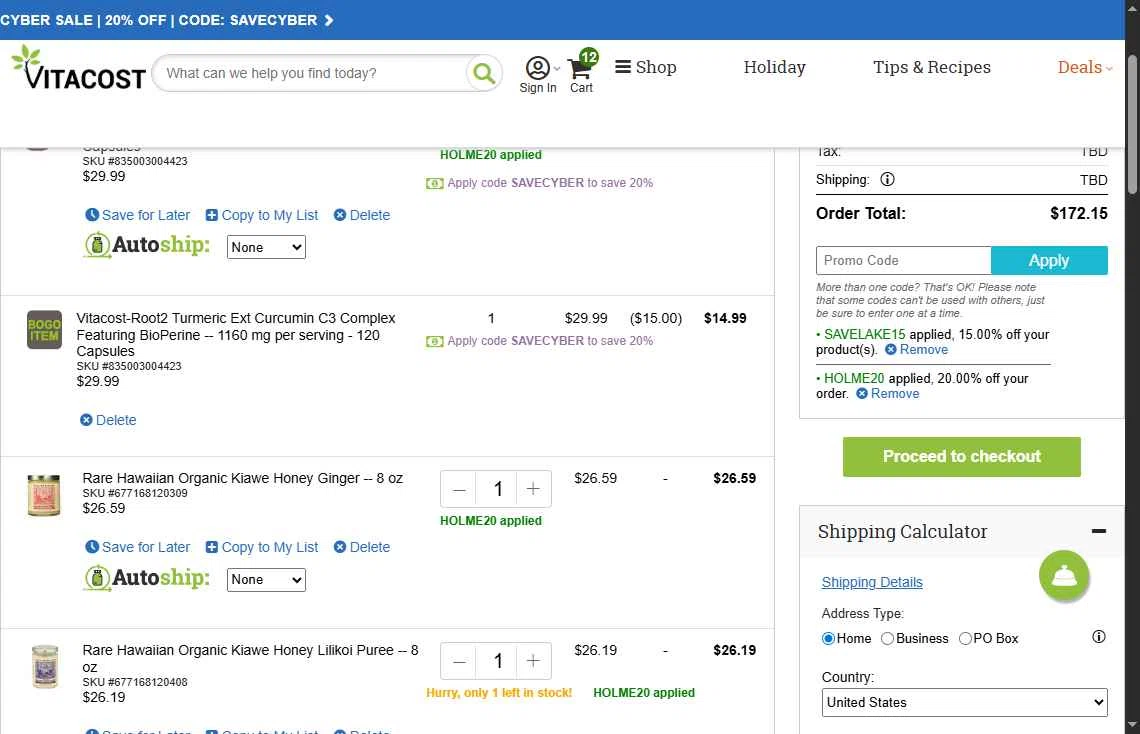The image size is (1140, 734).
Task: Select the PO Box address type
Action: coord(965,638)
